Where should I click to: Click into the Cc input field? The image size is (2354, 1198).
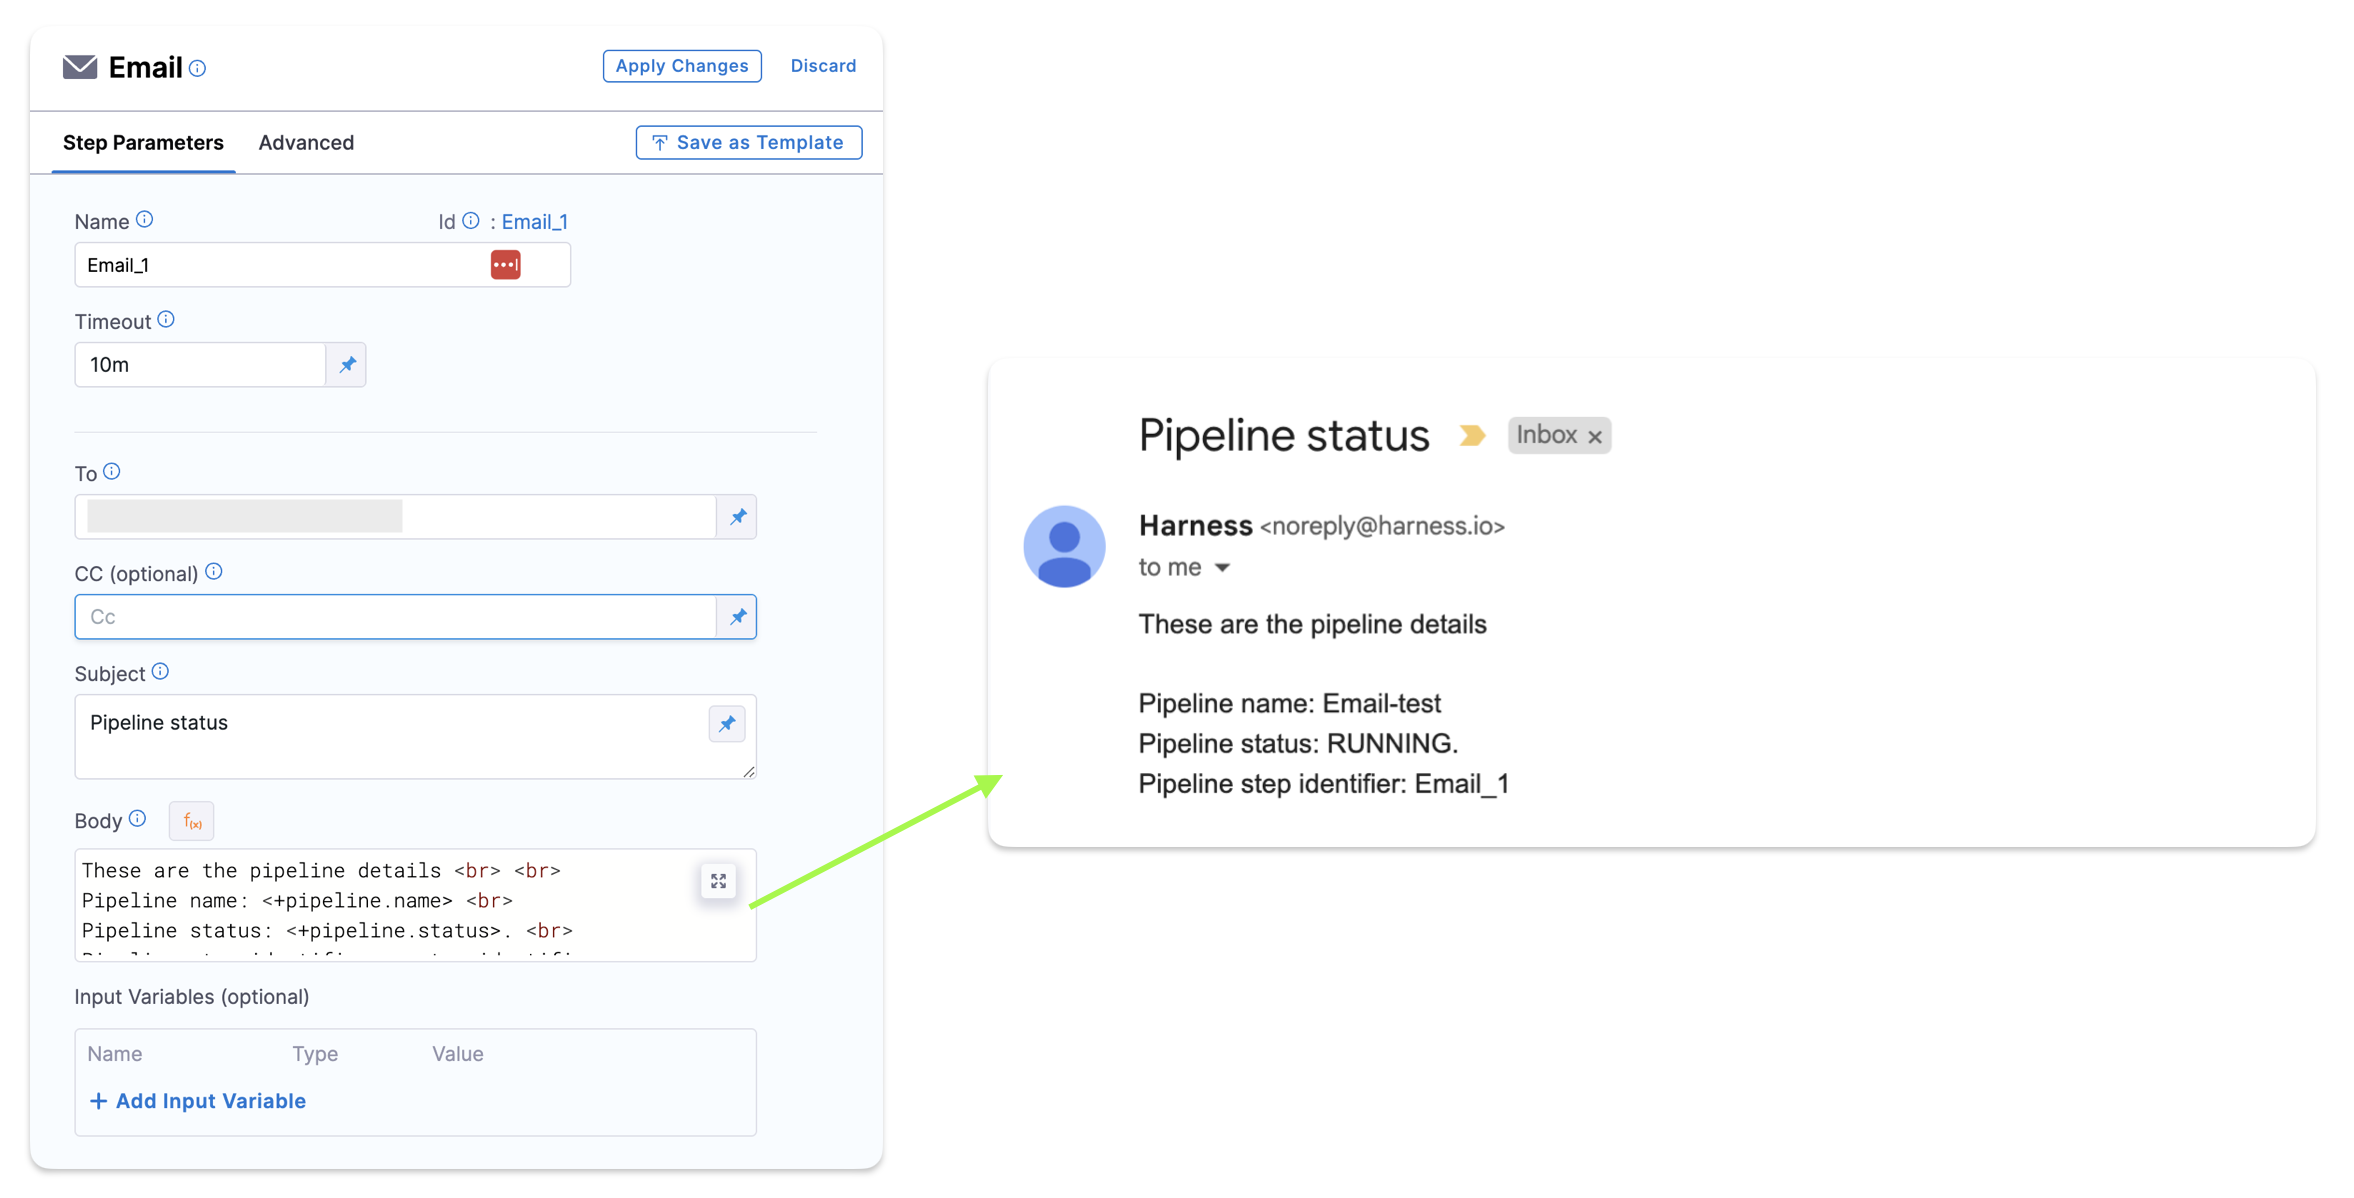395,617
